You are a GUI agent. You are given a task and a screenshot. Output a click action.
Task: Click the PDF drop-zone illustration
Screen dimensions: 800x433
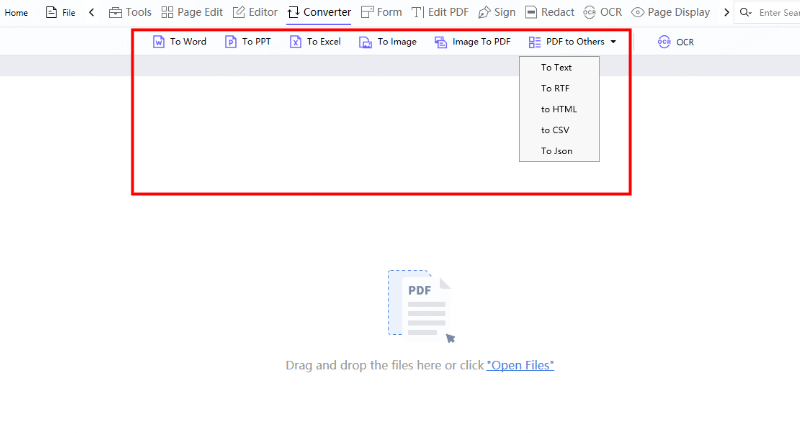421,306
